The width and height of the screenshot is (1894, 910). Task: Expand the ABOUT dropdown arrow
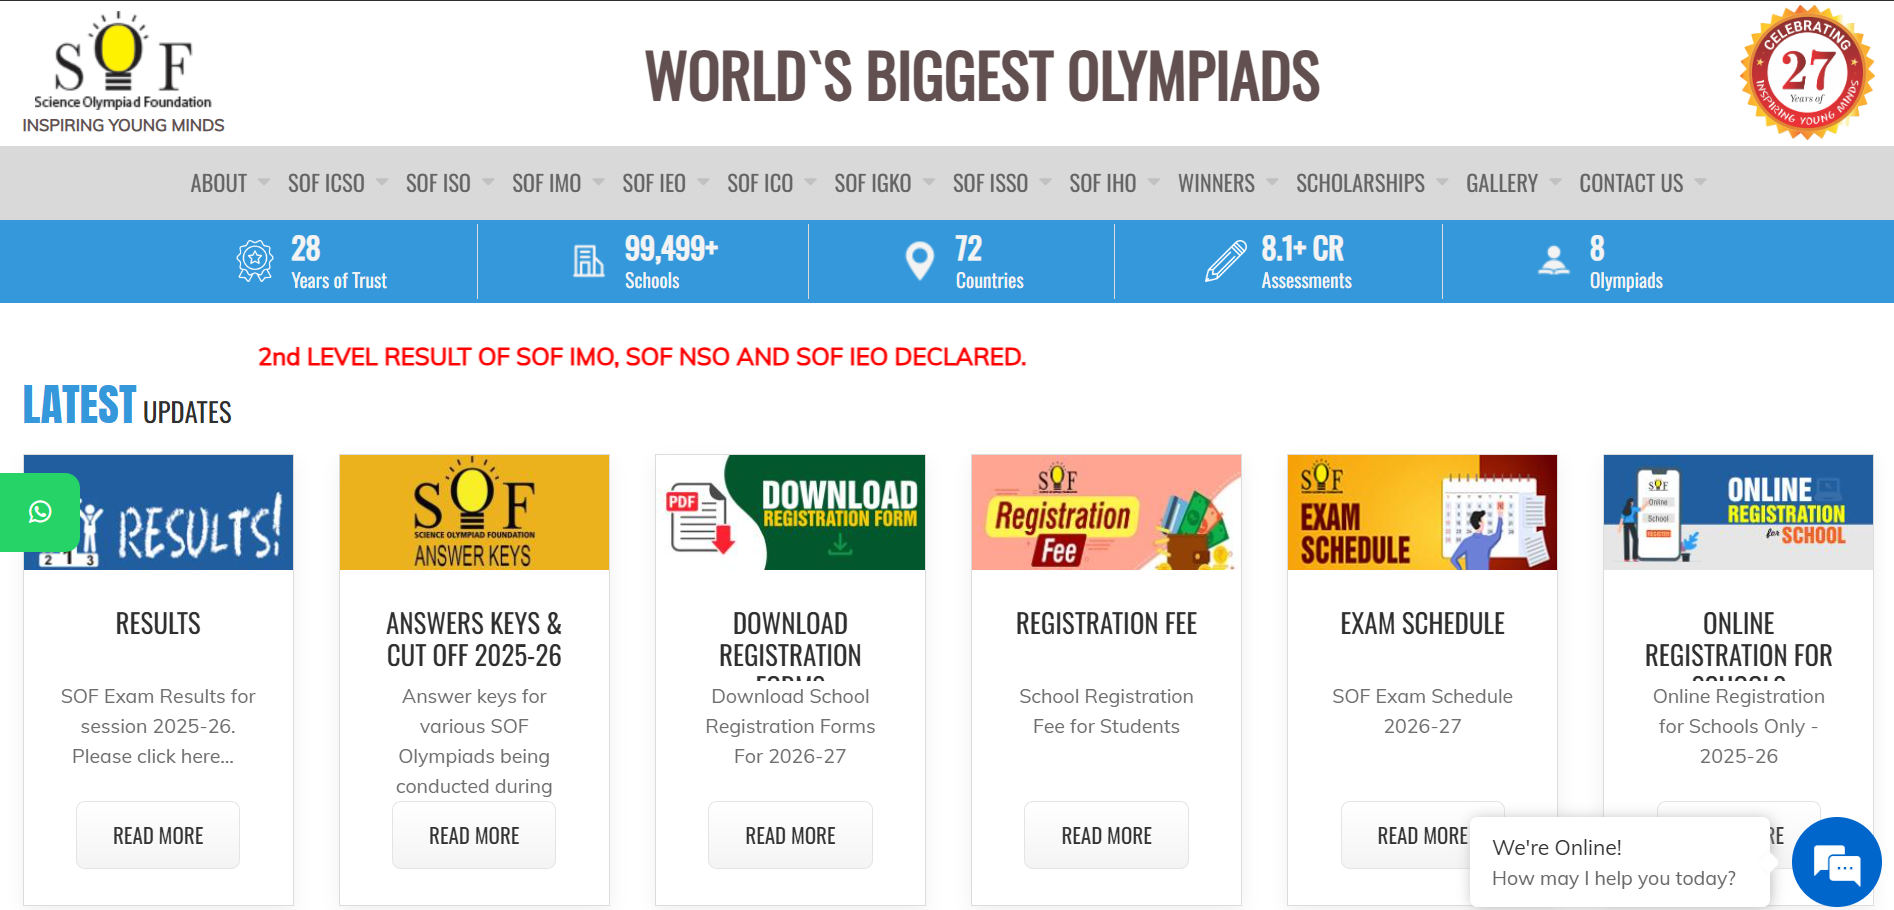point(264,183)
